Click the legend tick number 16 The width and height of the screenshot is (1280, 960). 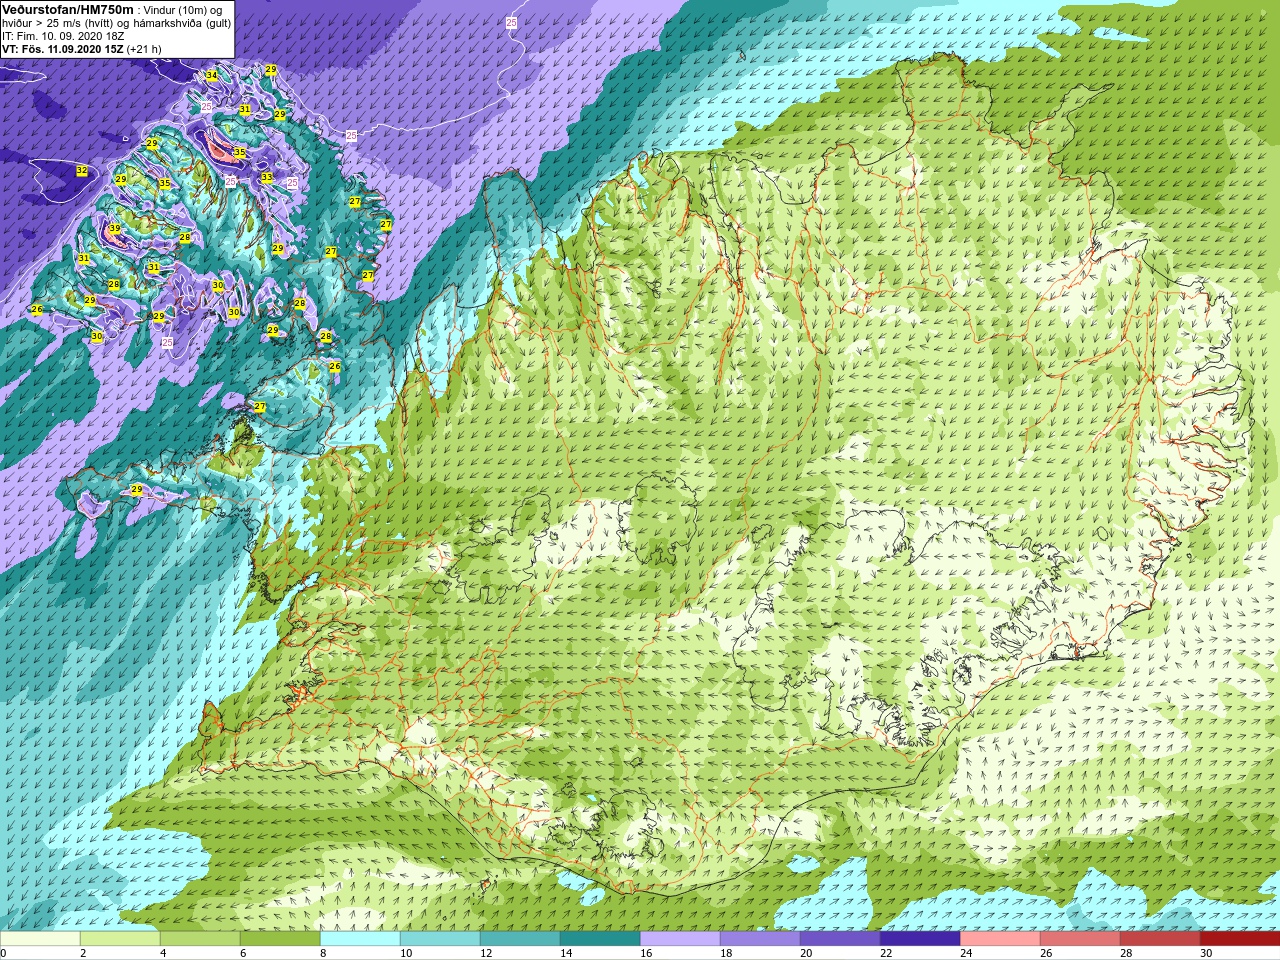pos(646,953)
